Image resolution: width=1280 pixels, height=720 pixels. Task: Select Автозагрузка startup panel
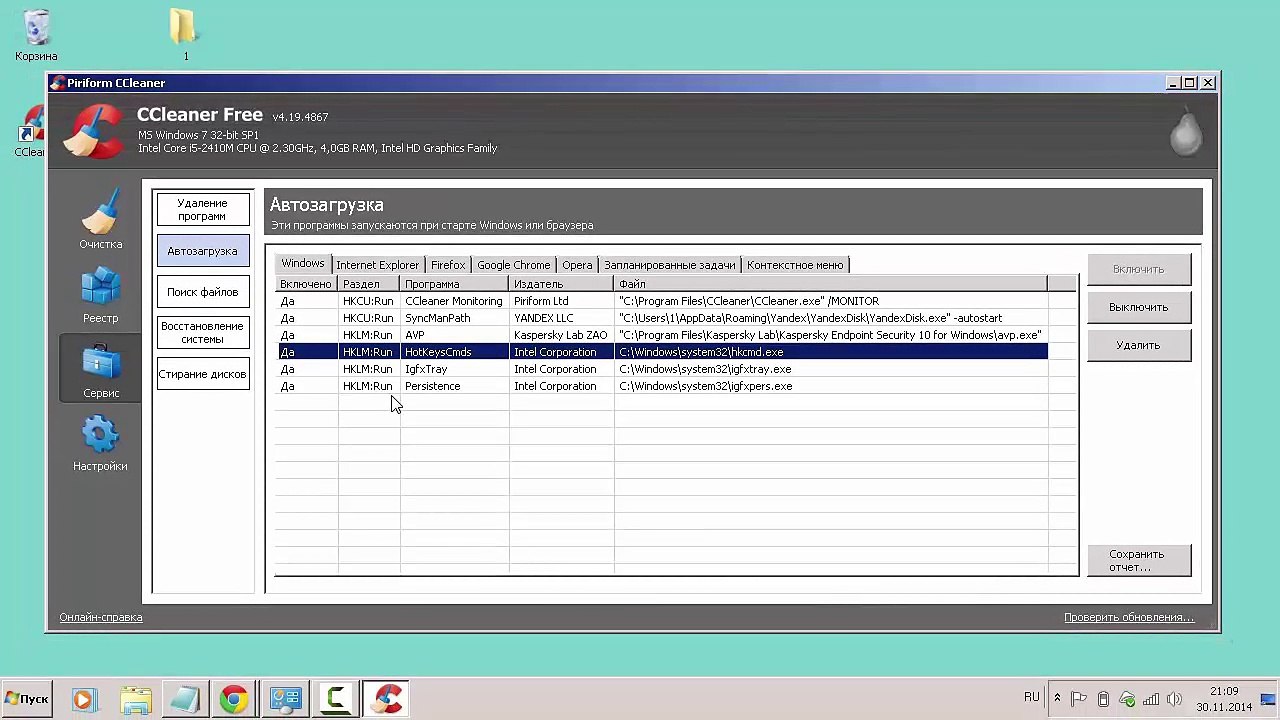[202, 251]
